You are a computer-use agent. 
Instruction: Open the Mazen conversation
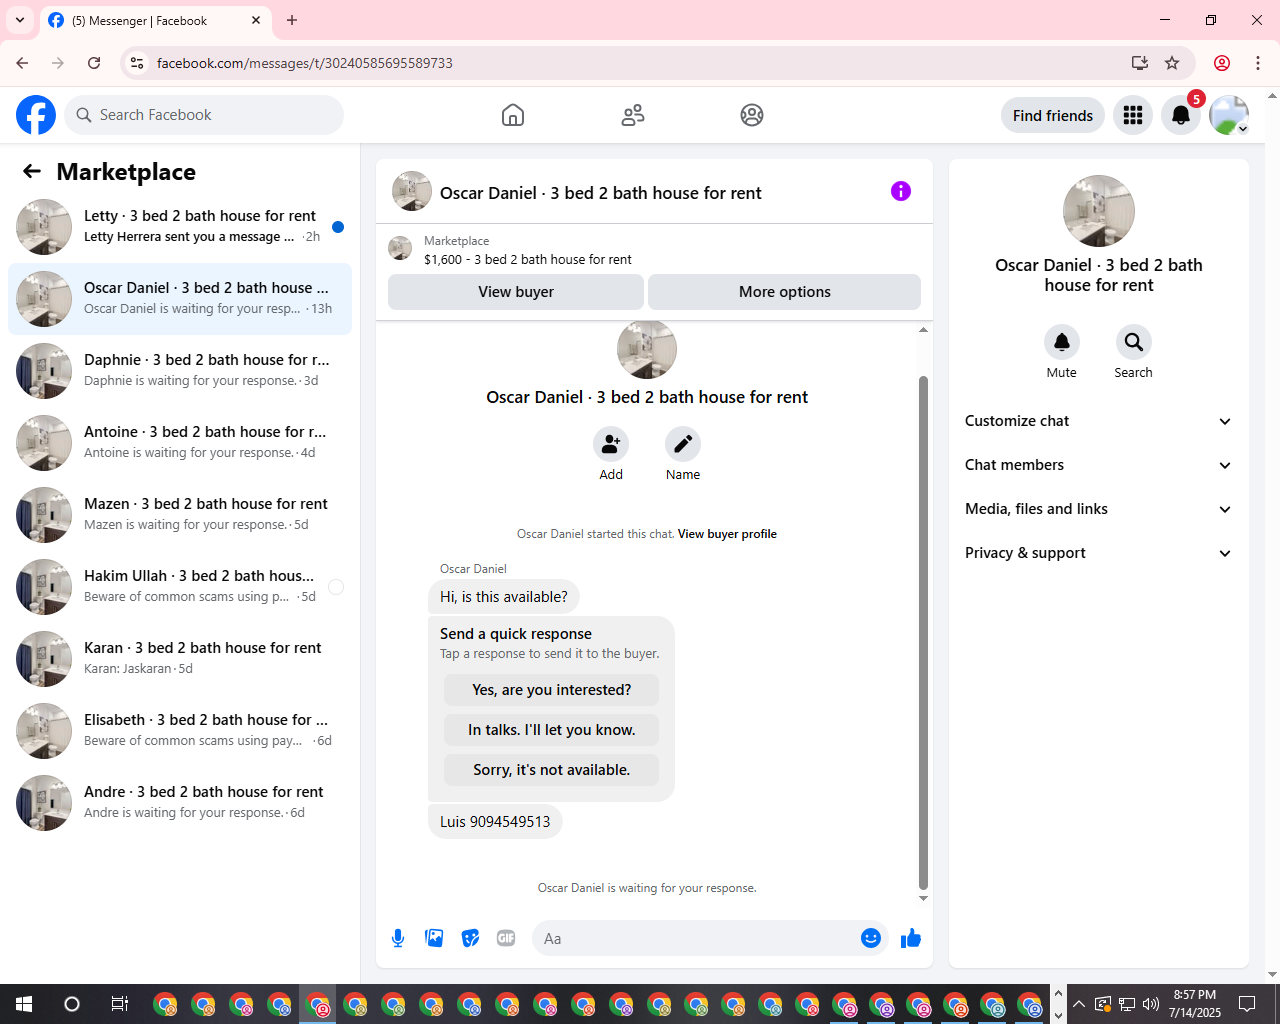pos(180,515)
